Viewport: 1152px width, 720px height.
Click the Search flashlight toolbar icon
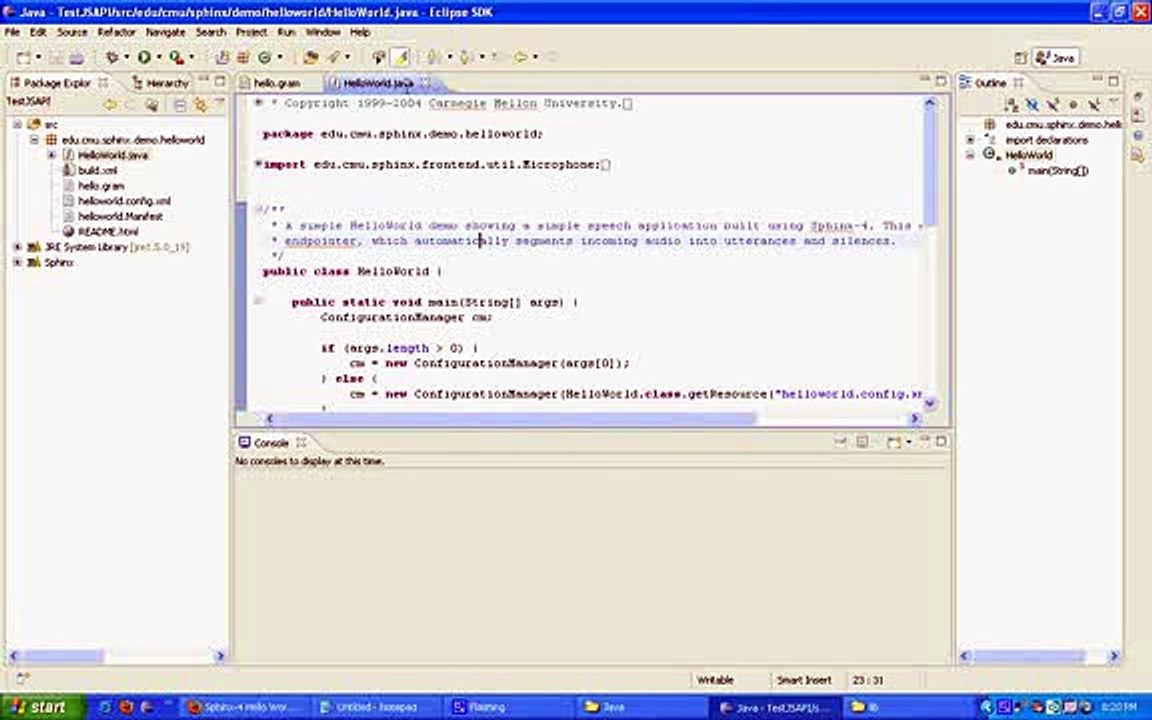334,57
